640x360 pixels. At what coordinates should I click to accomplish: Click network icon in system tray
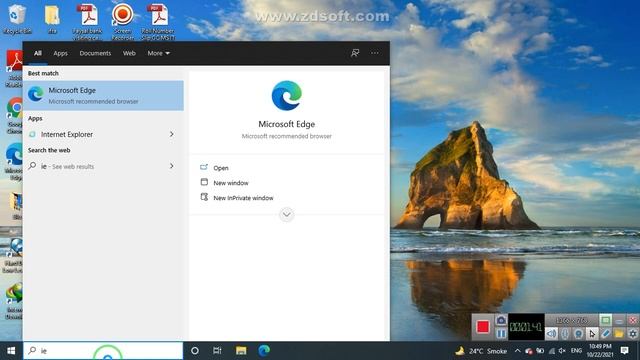(x=552, y=351)
